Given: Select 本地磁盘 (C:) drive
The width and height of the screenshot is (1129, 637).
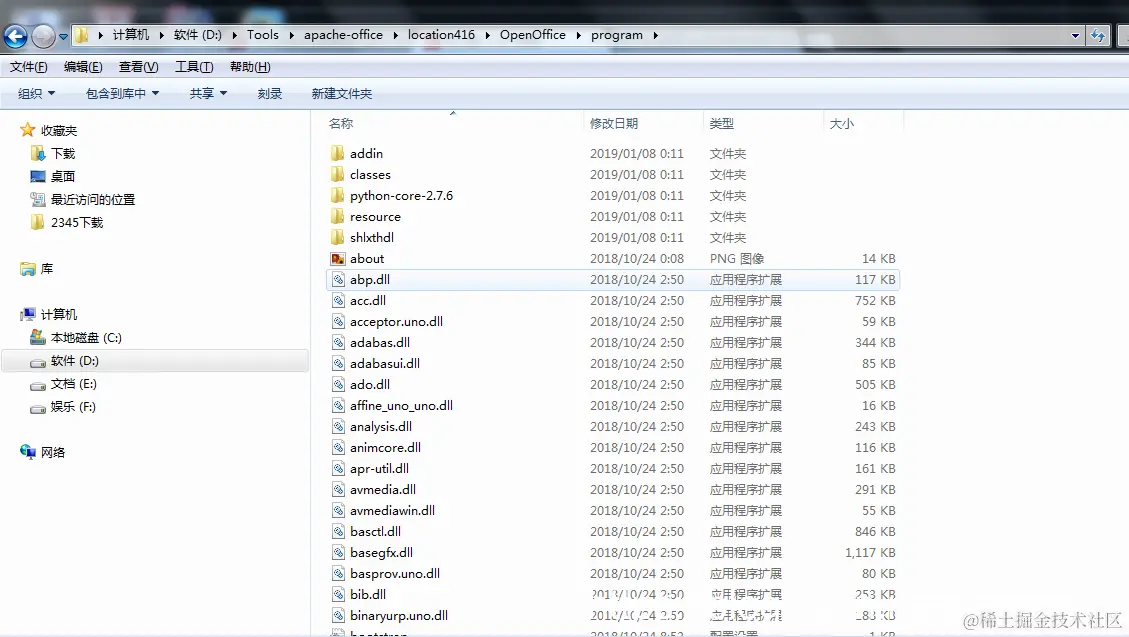Looking at the screenshot, I should click(86, 338).
